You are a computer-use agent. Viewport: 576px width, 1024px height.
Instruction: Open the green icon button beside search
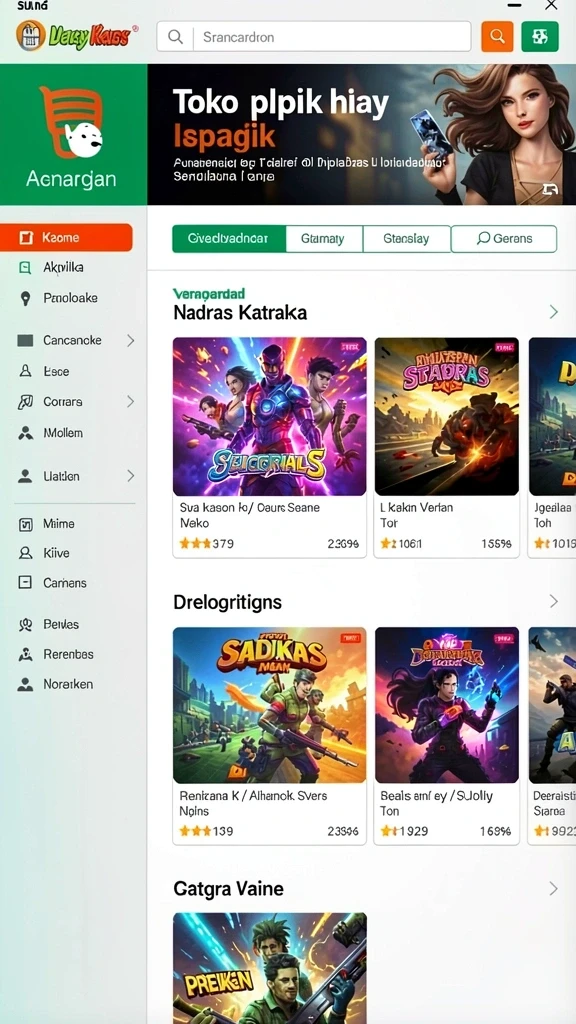(540, 37)
